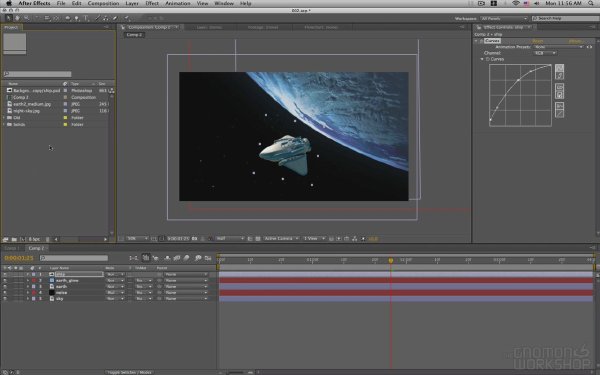Expand the ship layer properties
This screenshot has height=375, width=600.
click(28, 274)
